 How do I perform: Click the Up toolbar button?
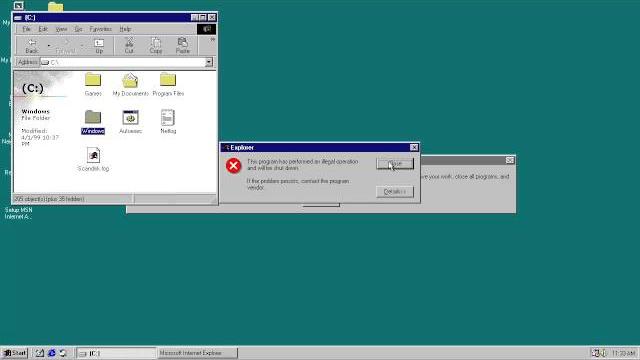point(99,46)
